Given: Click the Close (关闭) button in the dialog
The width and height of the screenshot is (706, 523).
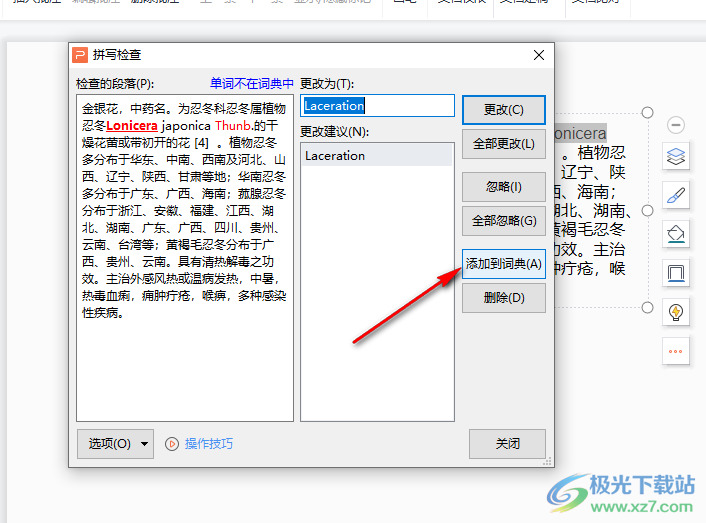Looking at the screenshot, I should click(x=507, y=444).
